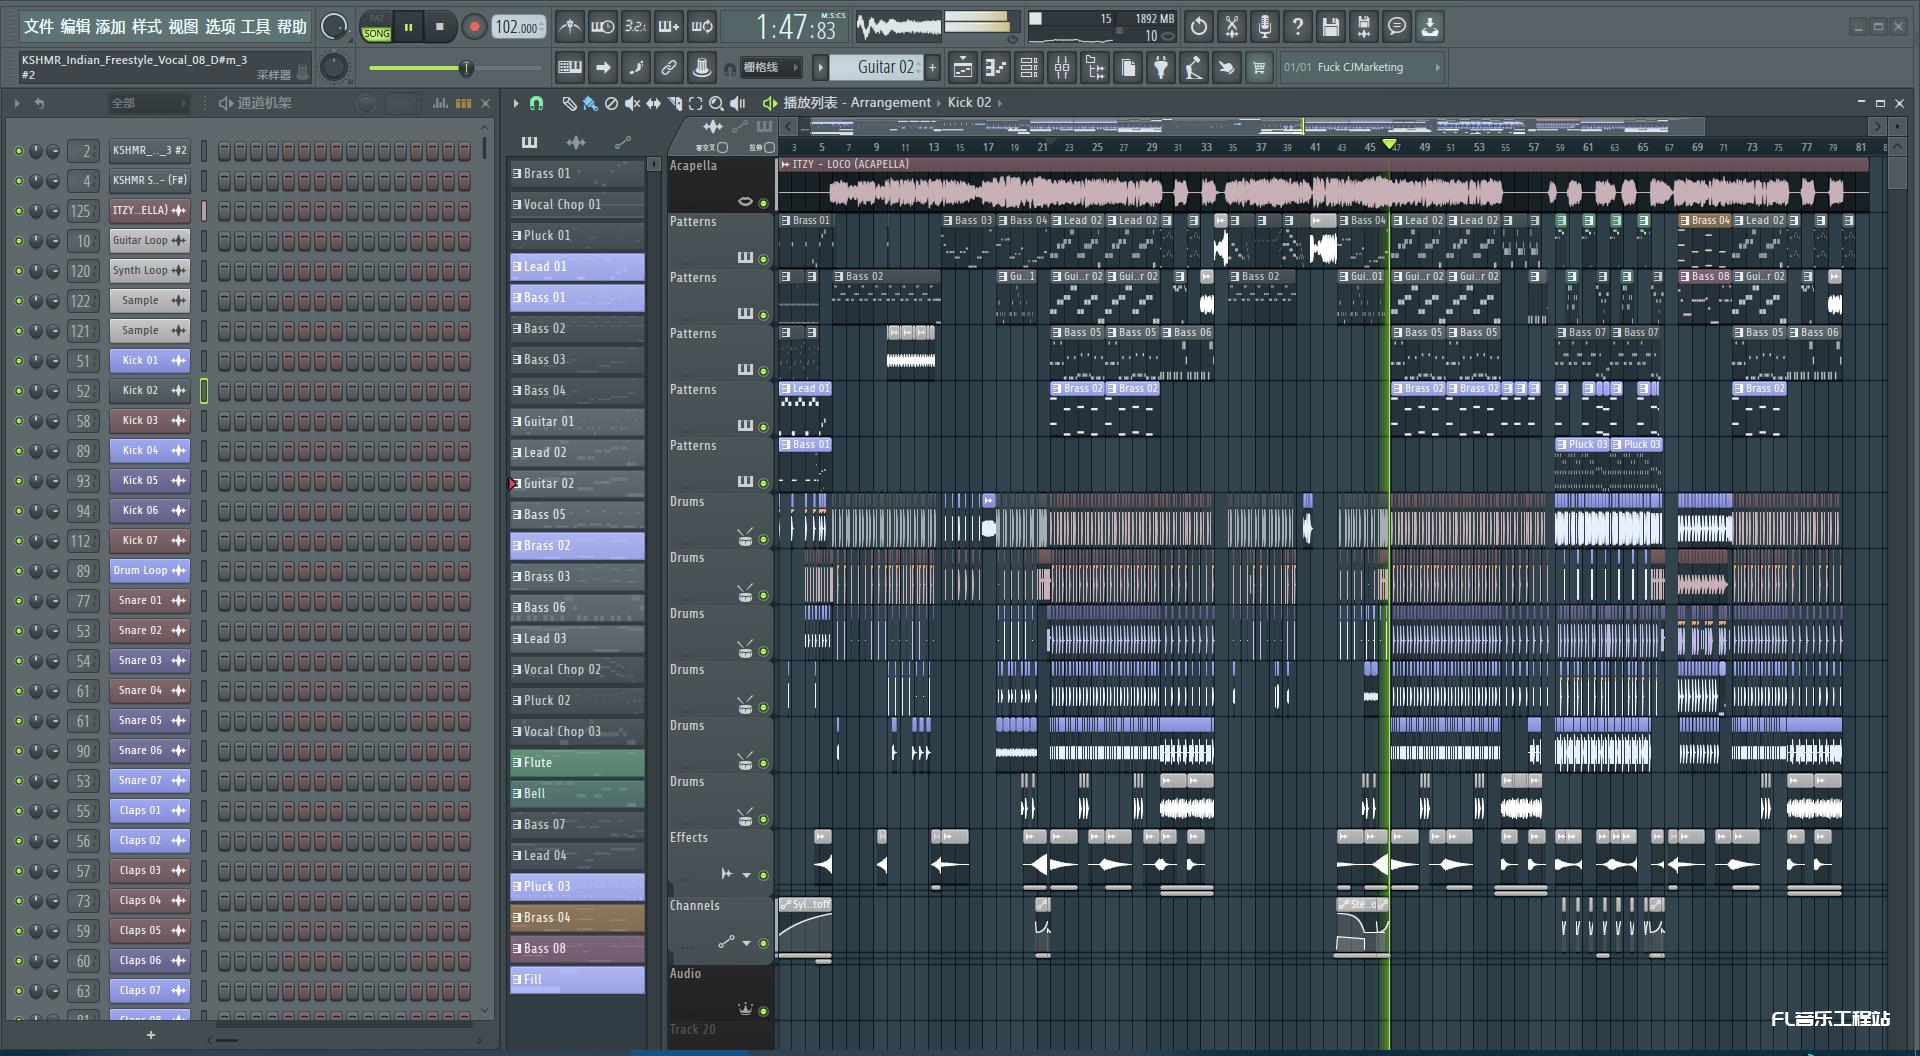Mute the Claps 03 channel LED
This screenshot has width=1920, height=1056.
pyautogui.click(x=18, y=871)
